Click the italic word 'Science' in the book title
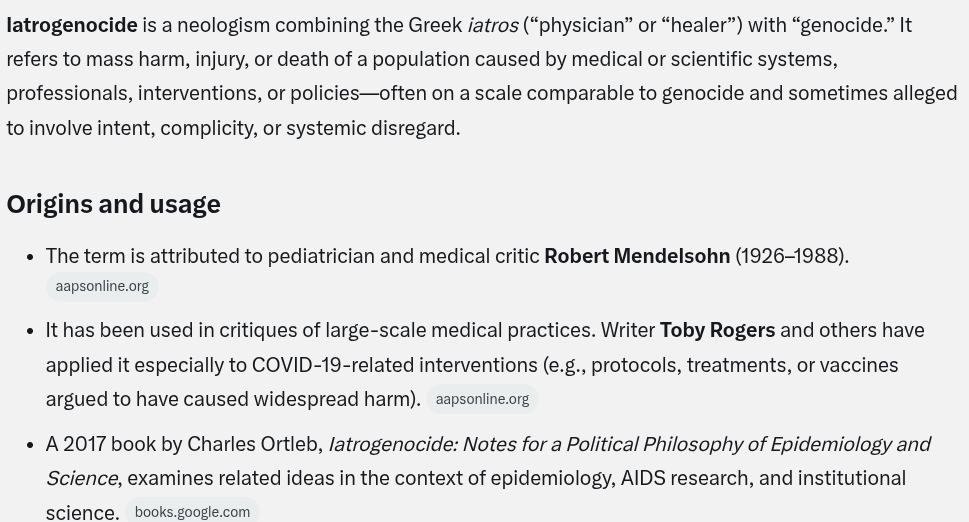969x522 pixels. 82,478
